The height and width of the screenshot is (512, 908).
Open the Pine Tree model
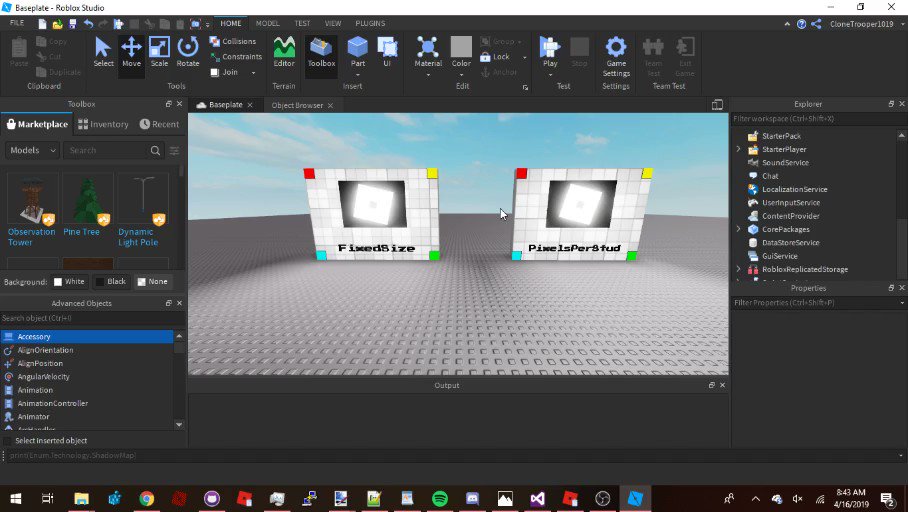(87, 206)
